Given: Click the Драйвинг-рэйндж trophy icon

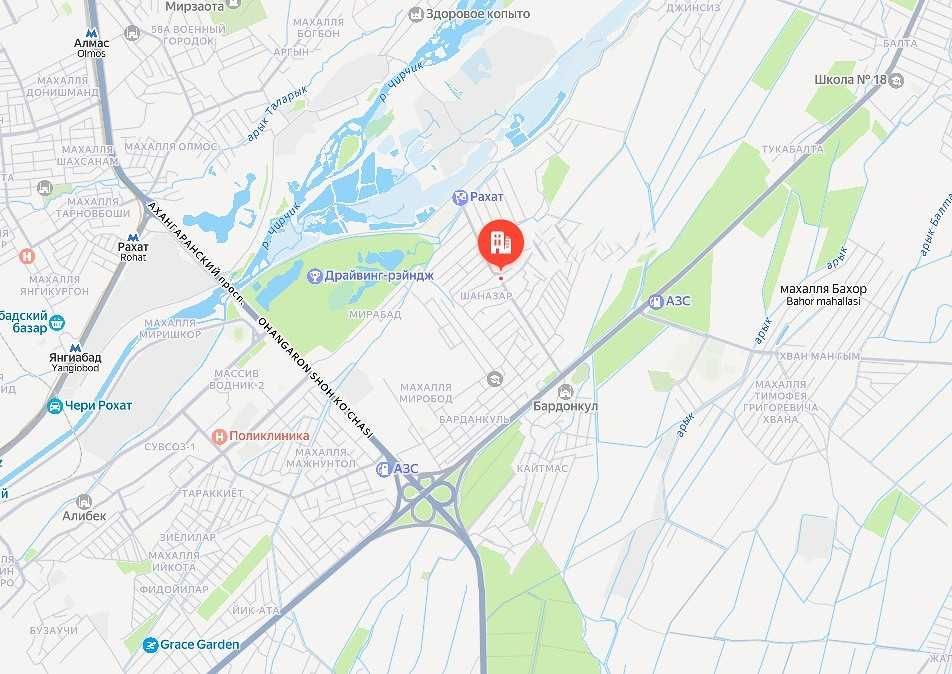Looking at the screenshot, I should click(314, 276).
